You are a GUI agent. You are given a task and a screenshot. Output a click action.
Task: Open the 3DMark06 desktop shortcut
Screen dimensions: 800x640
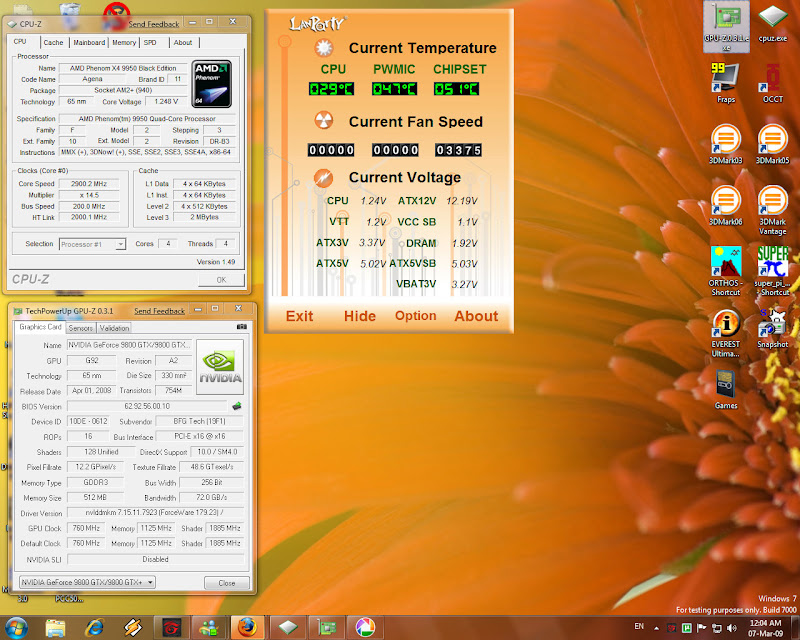[x=726, y=205]
